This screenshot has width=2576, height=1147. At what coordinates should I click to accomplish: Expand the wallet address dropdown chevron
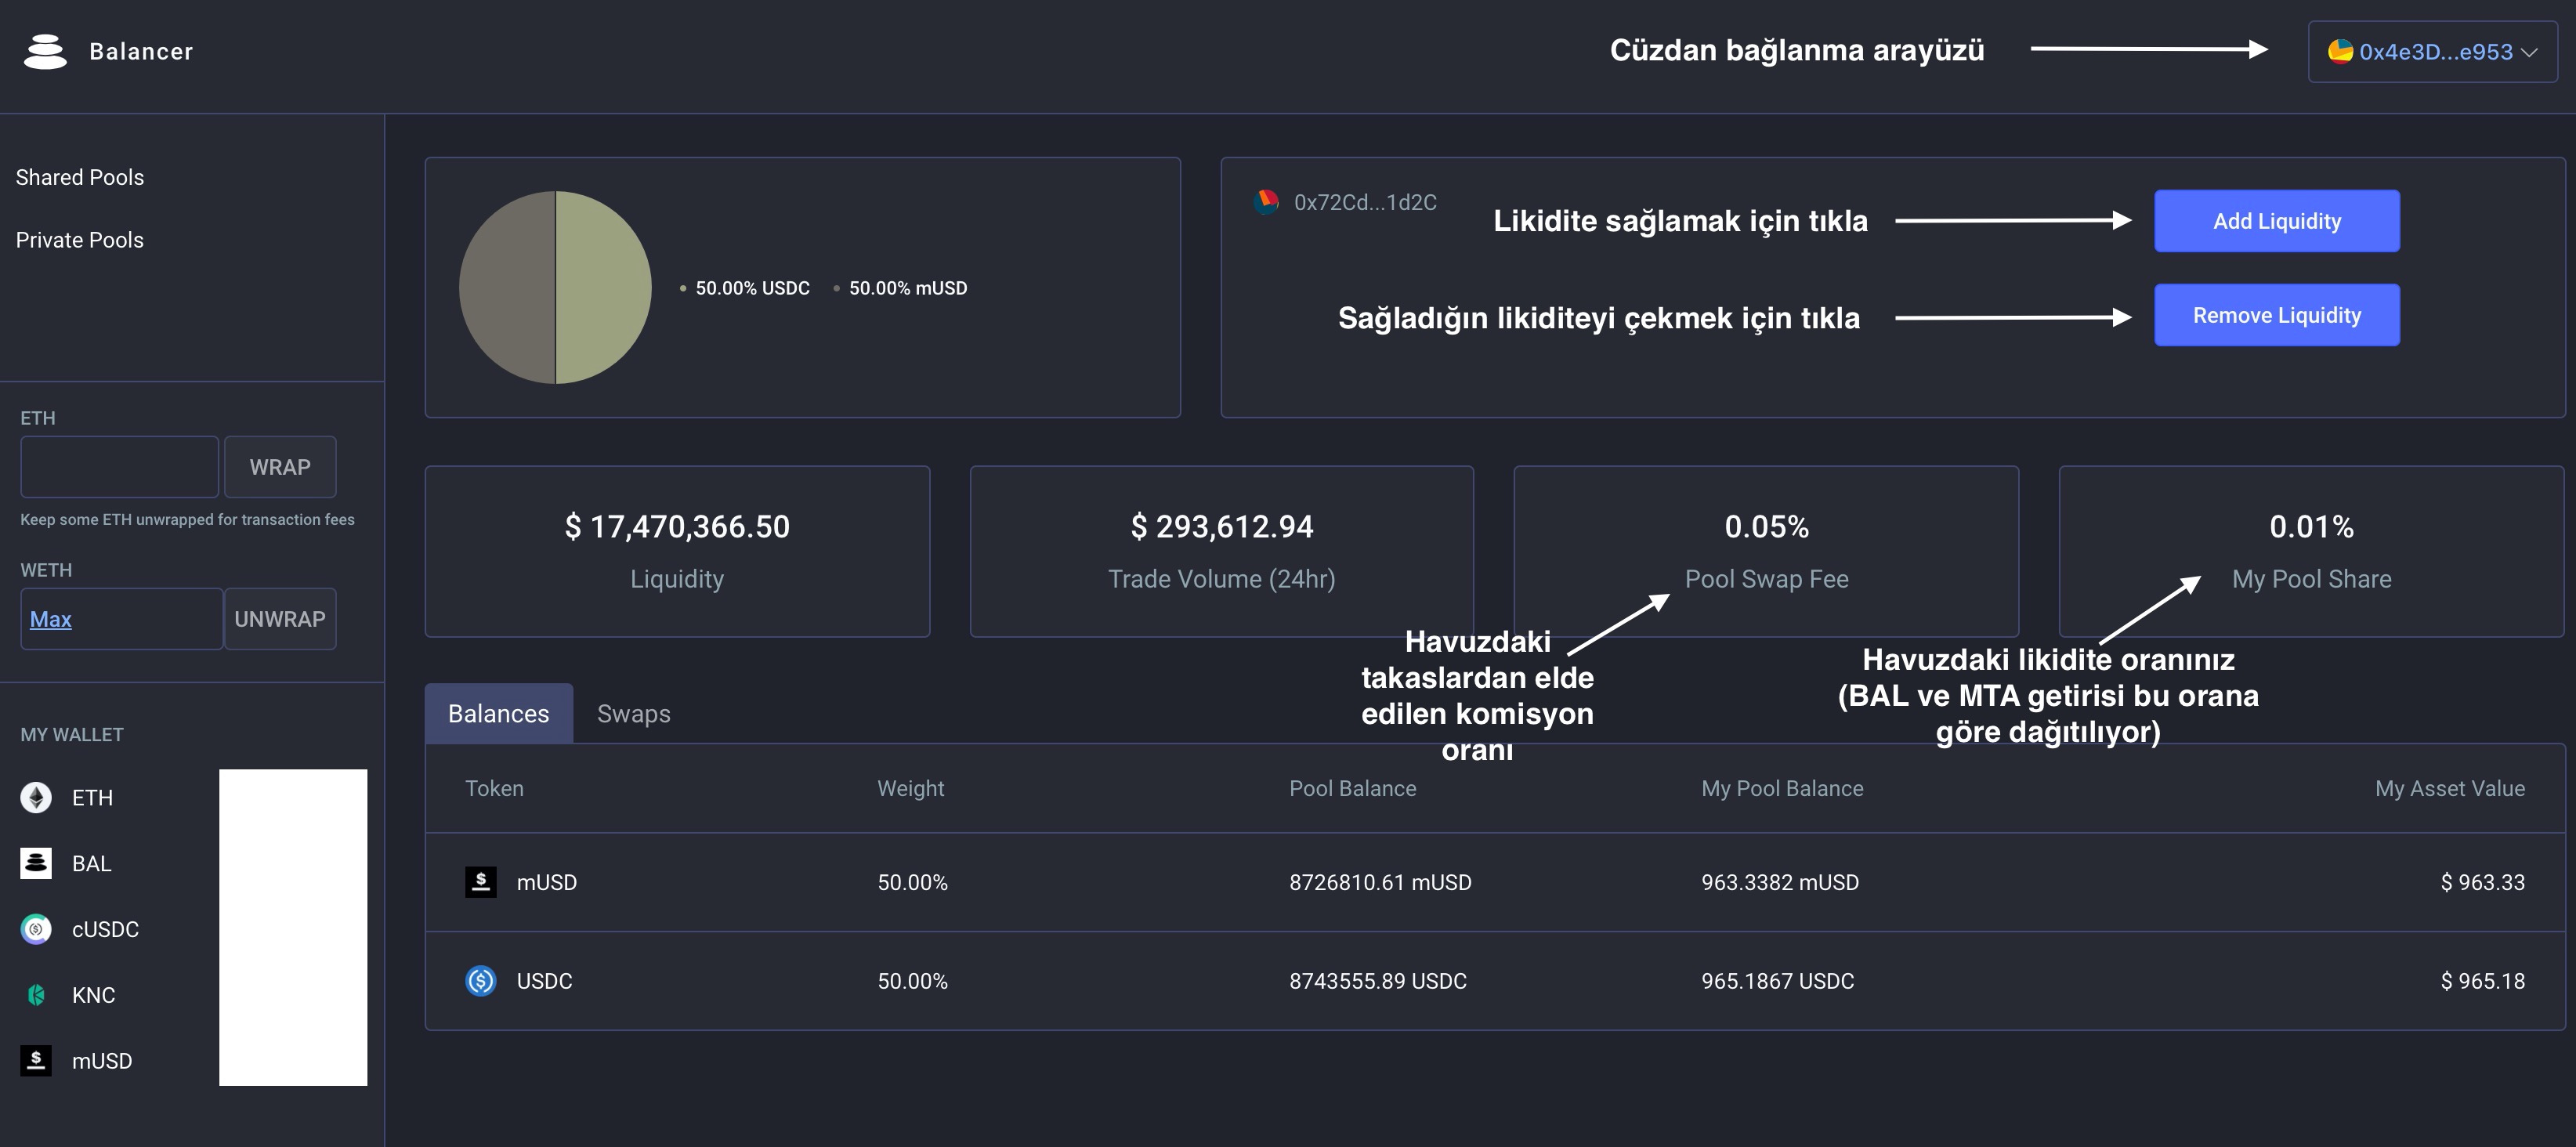2530,52
